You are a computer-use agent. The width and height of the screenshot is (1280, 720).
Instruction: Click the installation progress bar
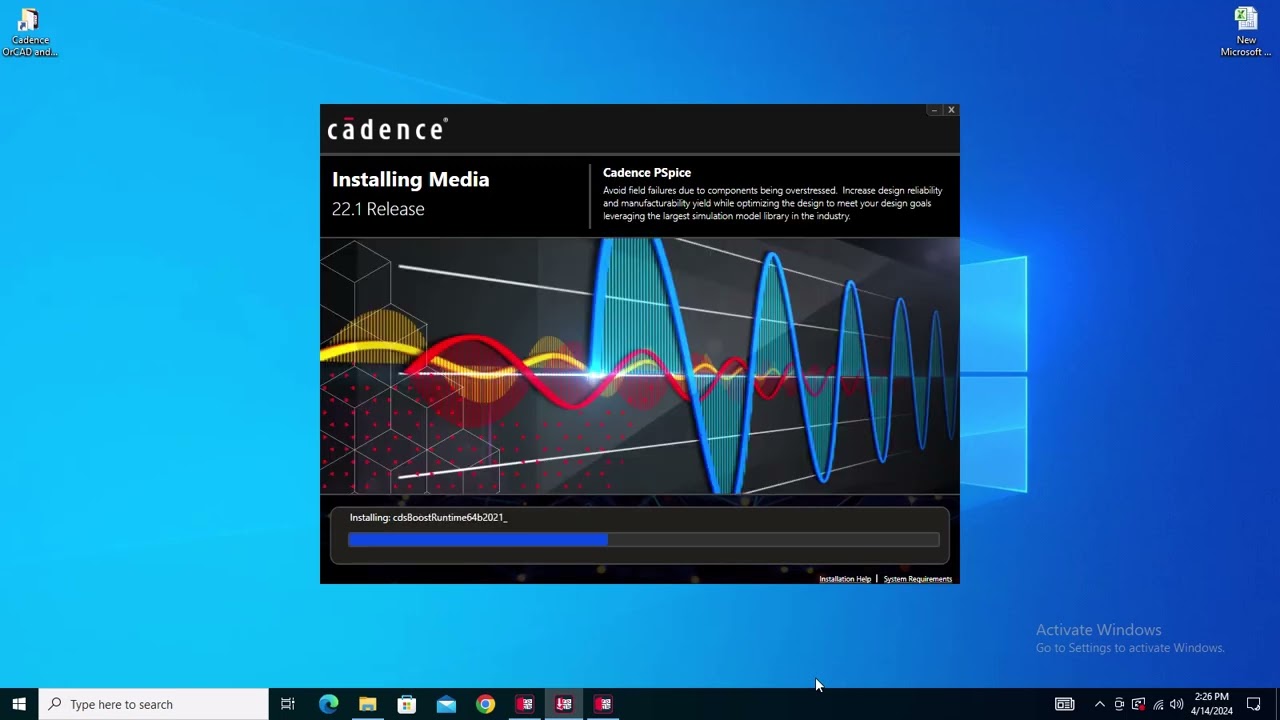point(643,540)
